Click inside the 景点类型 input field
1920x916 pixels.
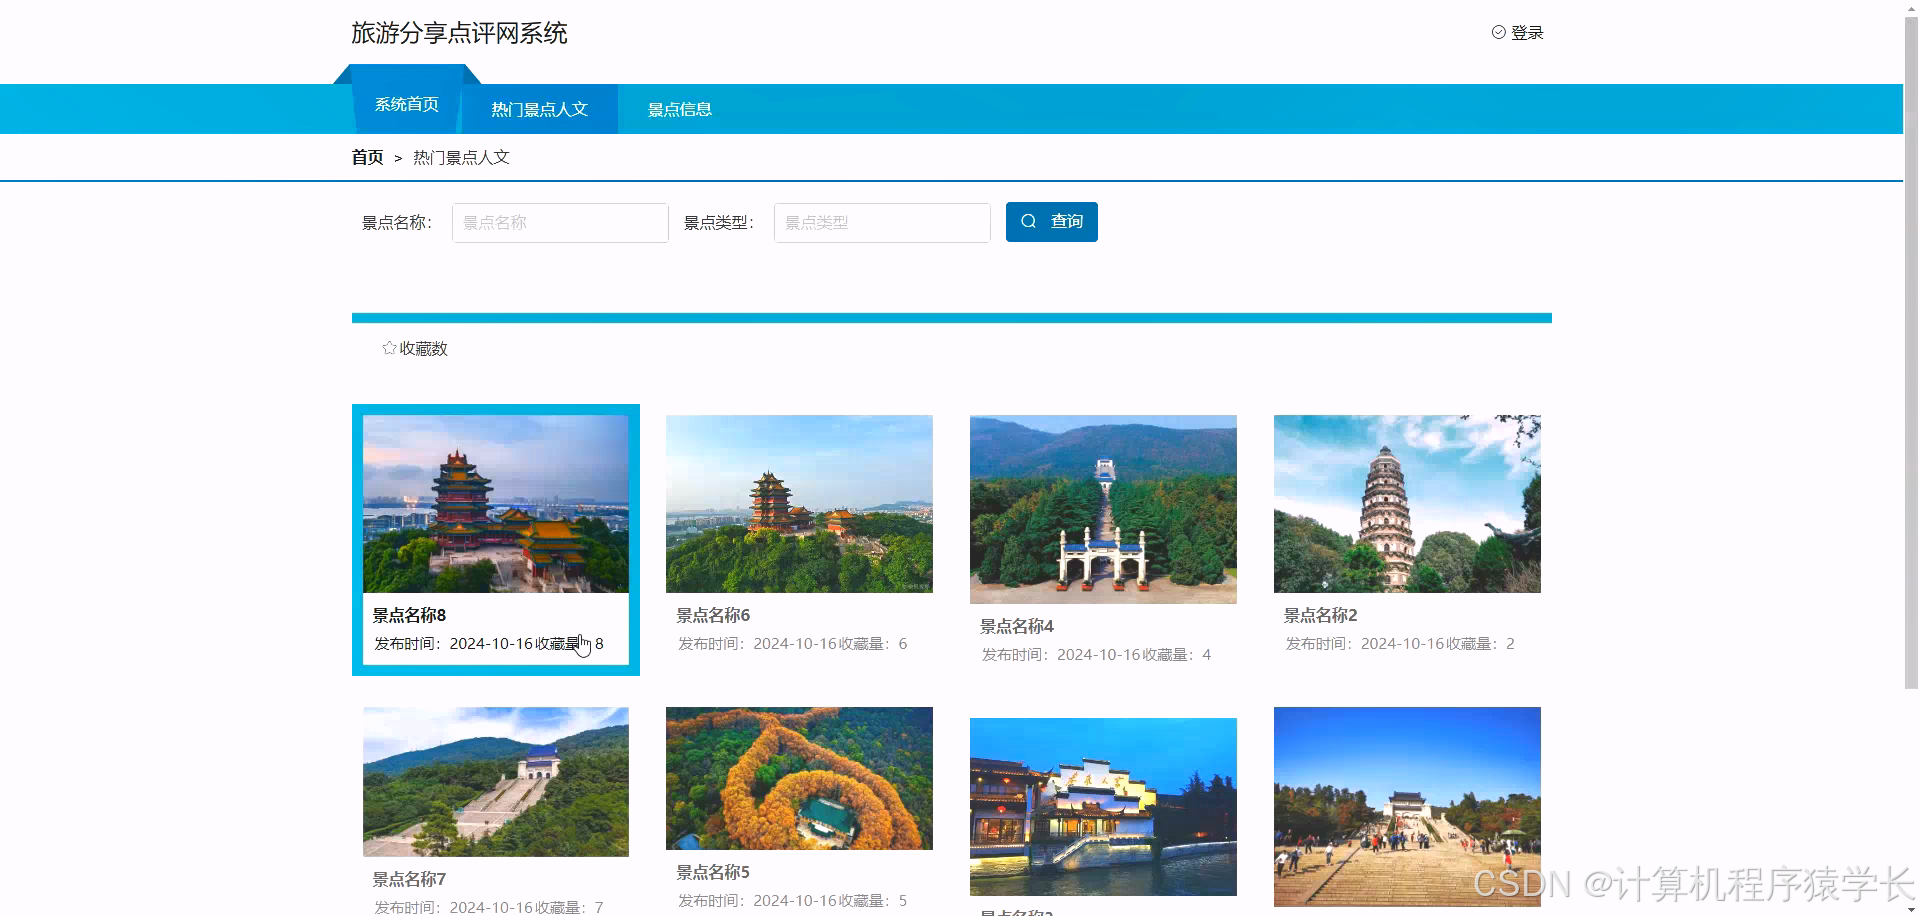[881, 222]
